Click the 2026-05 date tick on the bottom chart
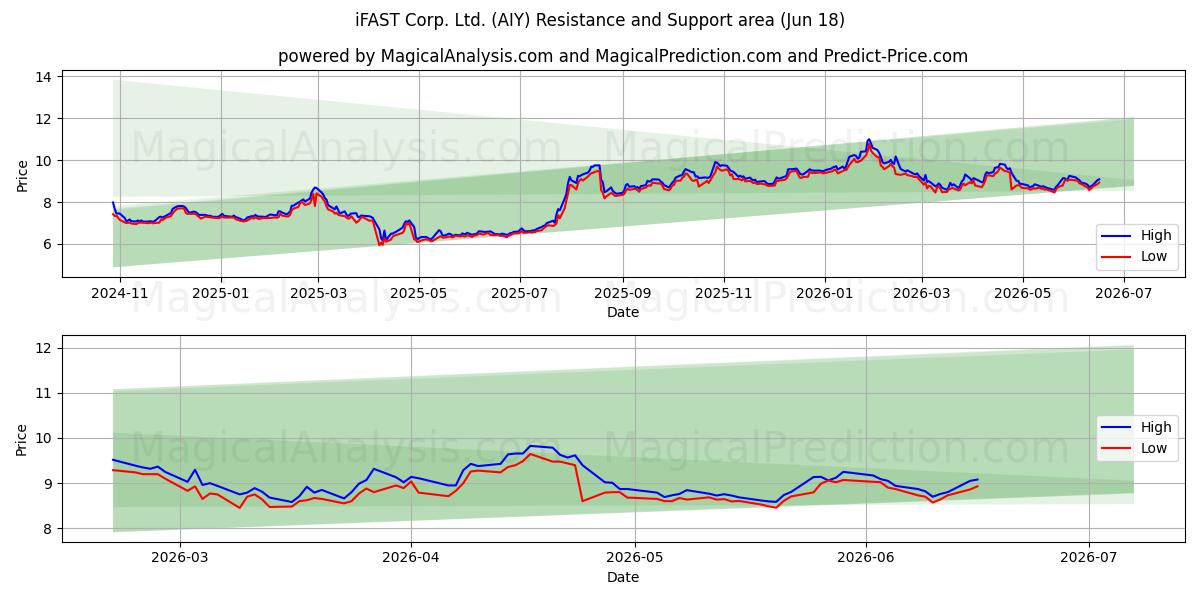 pyautogui.click(x=635, y=558)
